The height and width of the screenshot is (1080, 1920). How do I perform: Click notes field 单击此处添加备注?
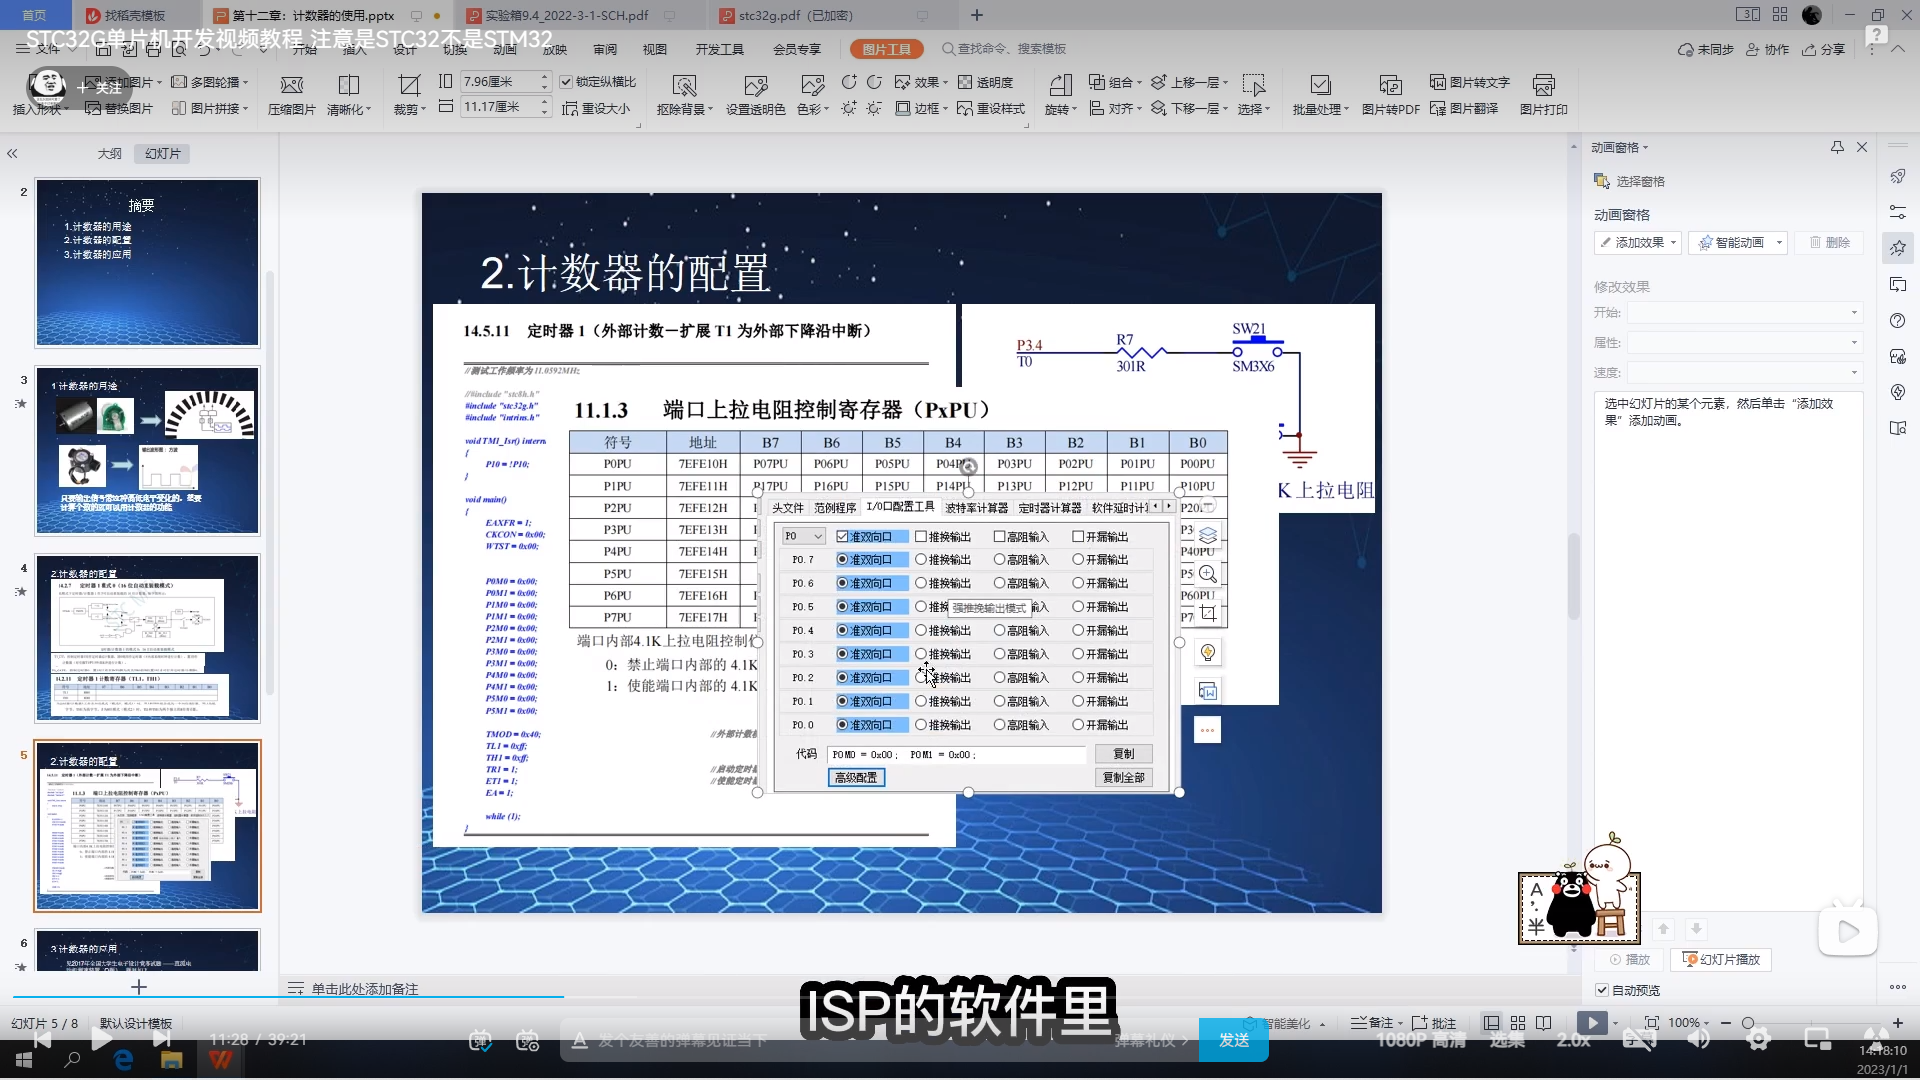(x=365, y=989)
